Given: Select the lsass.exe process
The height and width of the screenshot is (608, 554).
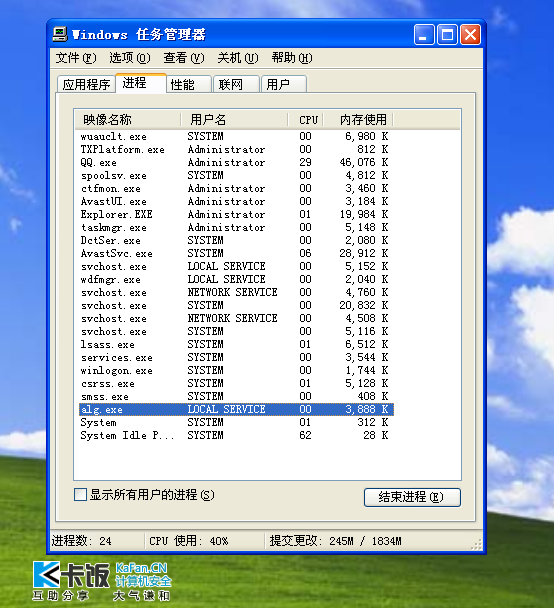Looking at the screenshot, I should [x=236, y=344].
